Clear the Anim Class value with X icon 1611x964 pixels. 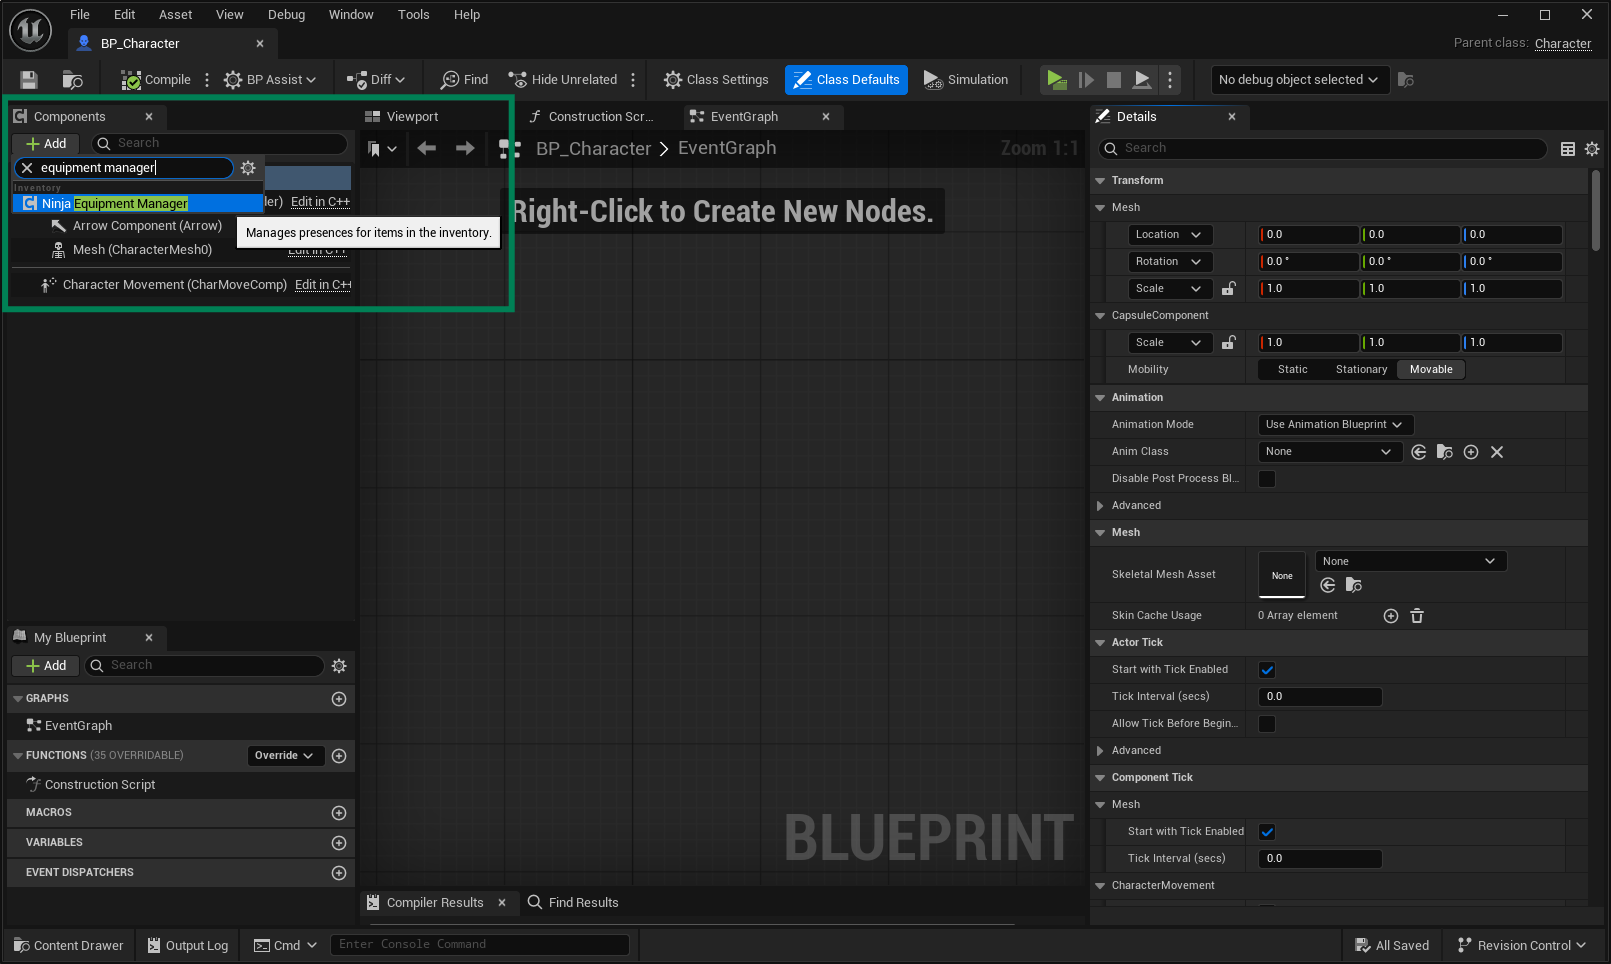coord(1497,452)
